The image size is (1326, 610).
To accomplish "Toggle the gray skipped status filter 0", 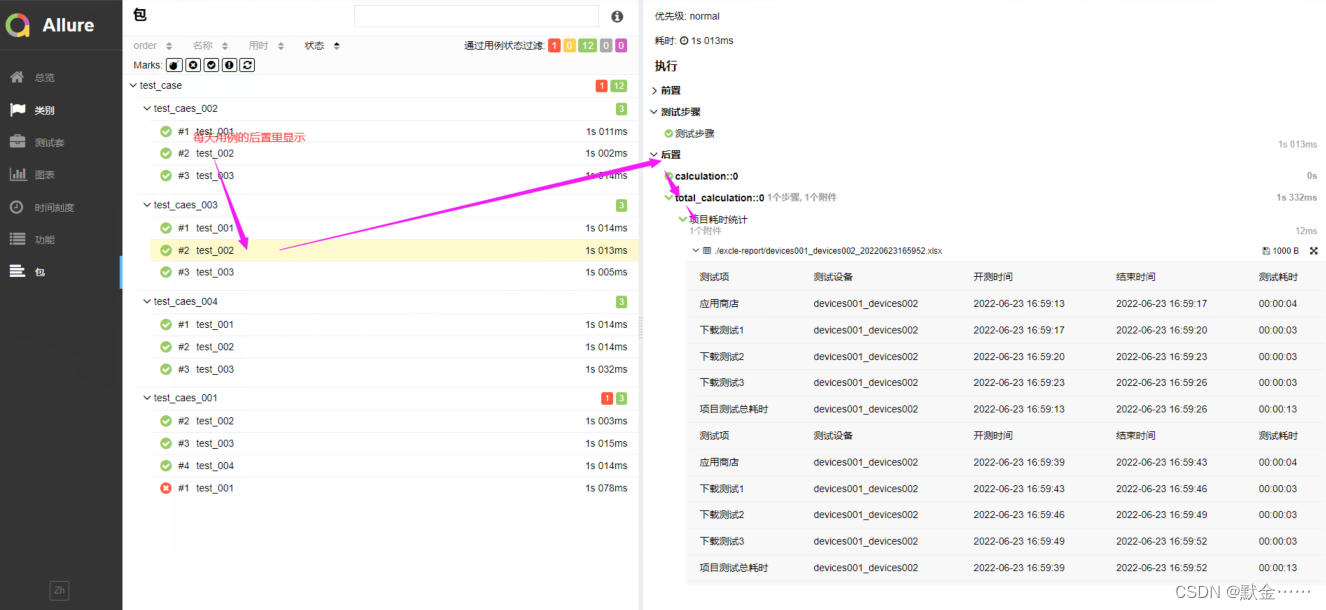I will (x=605, y=46).
